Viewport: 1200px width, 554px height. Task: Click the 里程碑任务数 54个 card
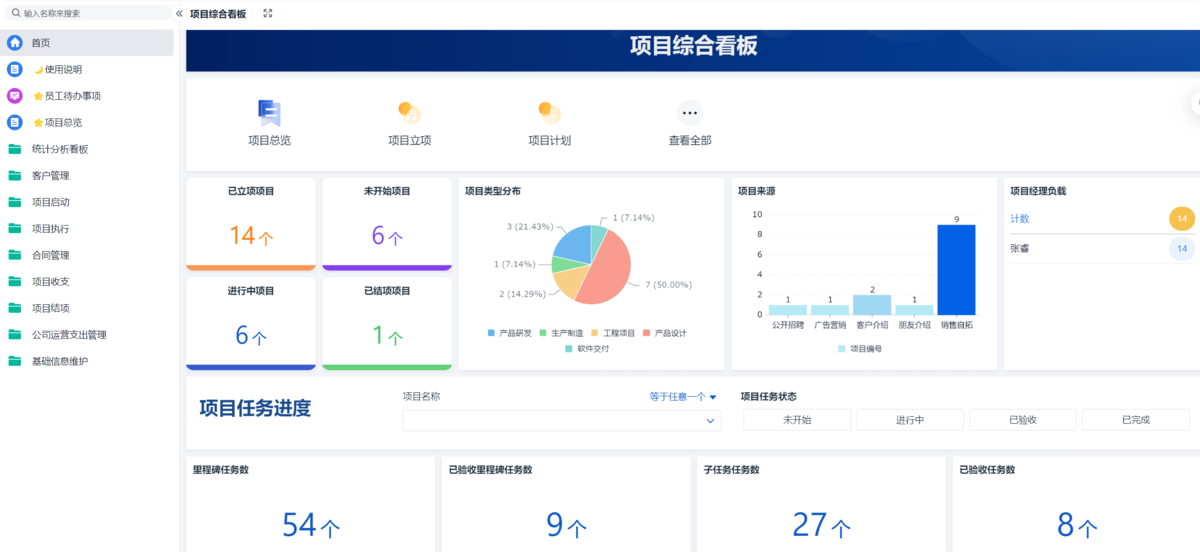(x=310, y=506)
